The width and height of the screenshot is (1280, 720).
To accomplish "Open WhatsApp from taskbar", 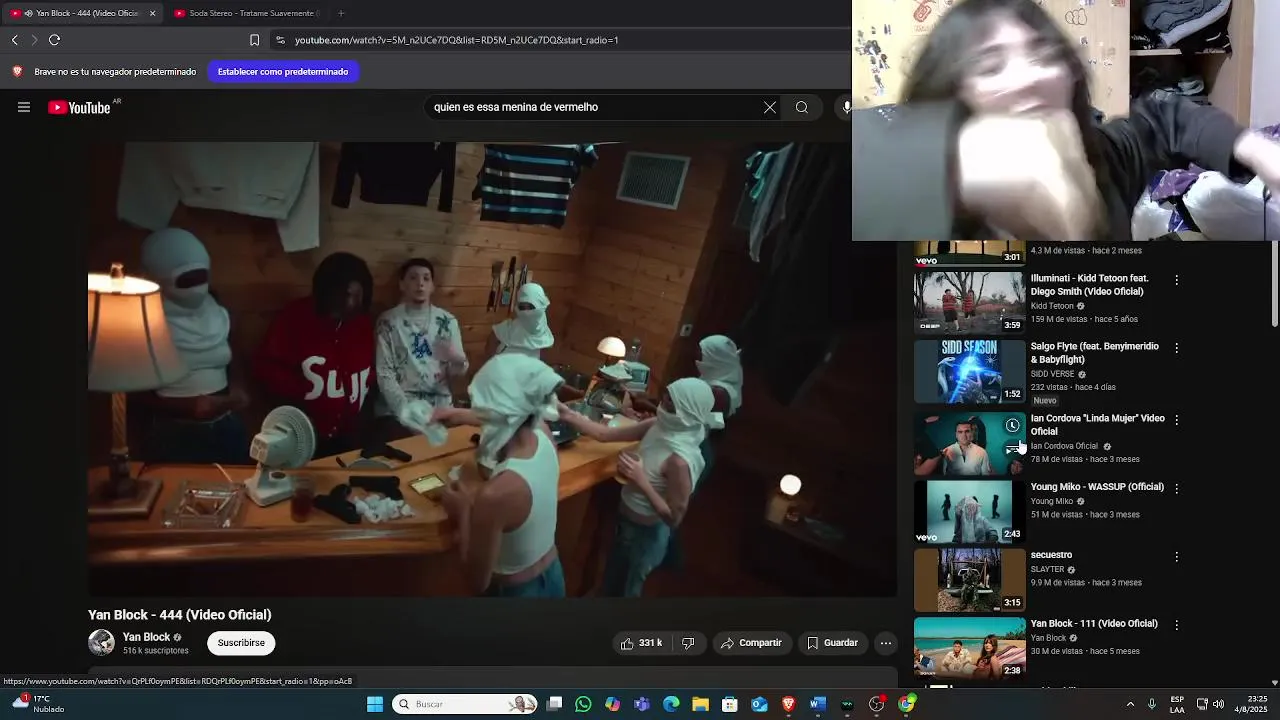I will pos(583,704).
